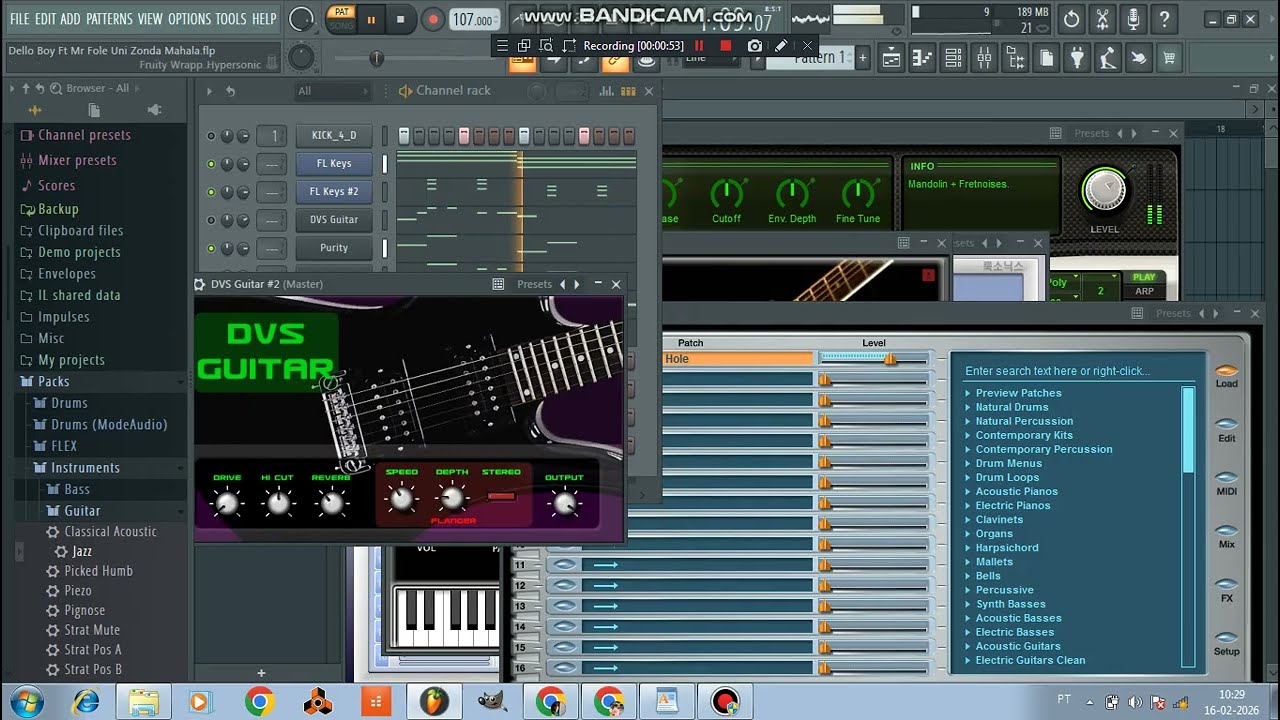
Task: Switch PAT/SONG mode toggle
Action: point(342,18)
